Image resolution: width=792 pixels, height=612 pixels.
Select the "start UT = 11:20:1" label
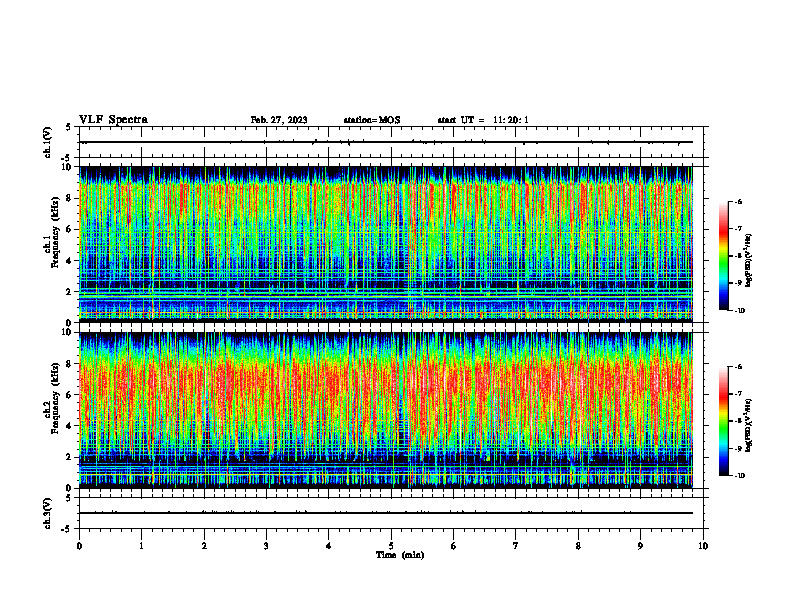(483, 120)
